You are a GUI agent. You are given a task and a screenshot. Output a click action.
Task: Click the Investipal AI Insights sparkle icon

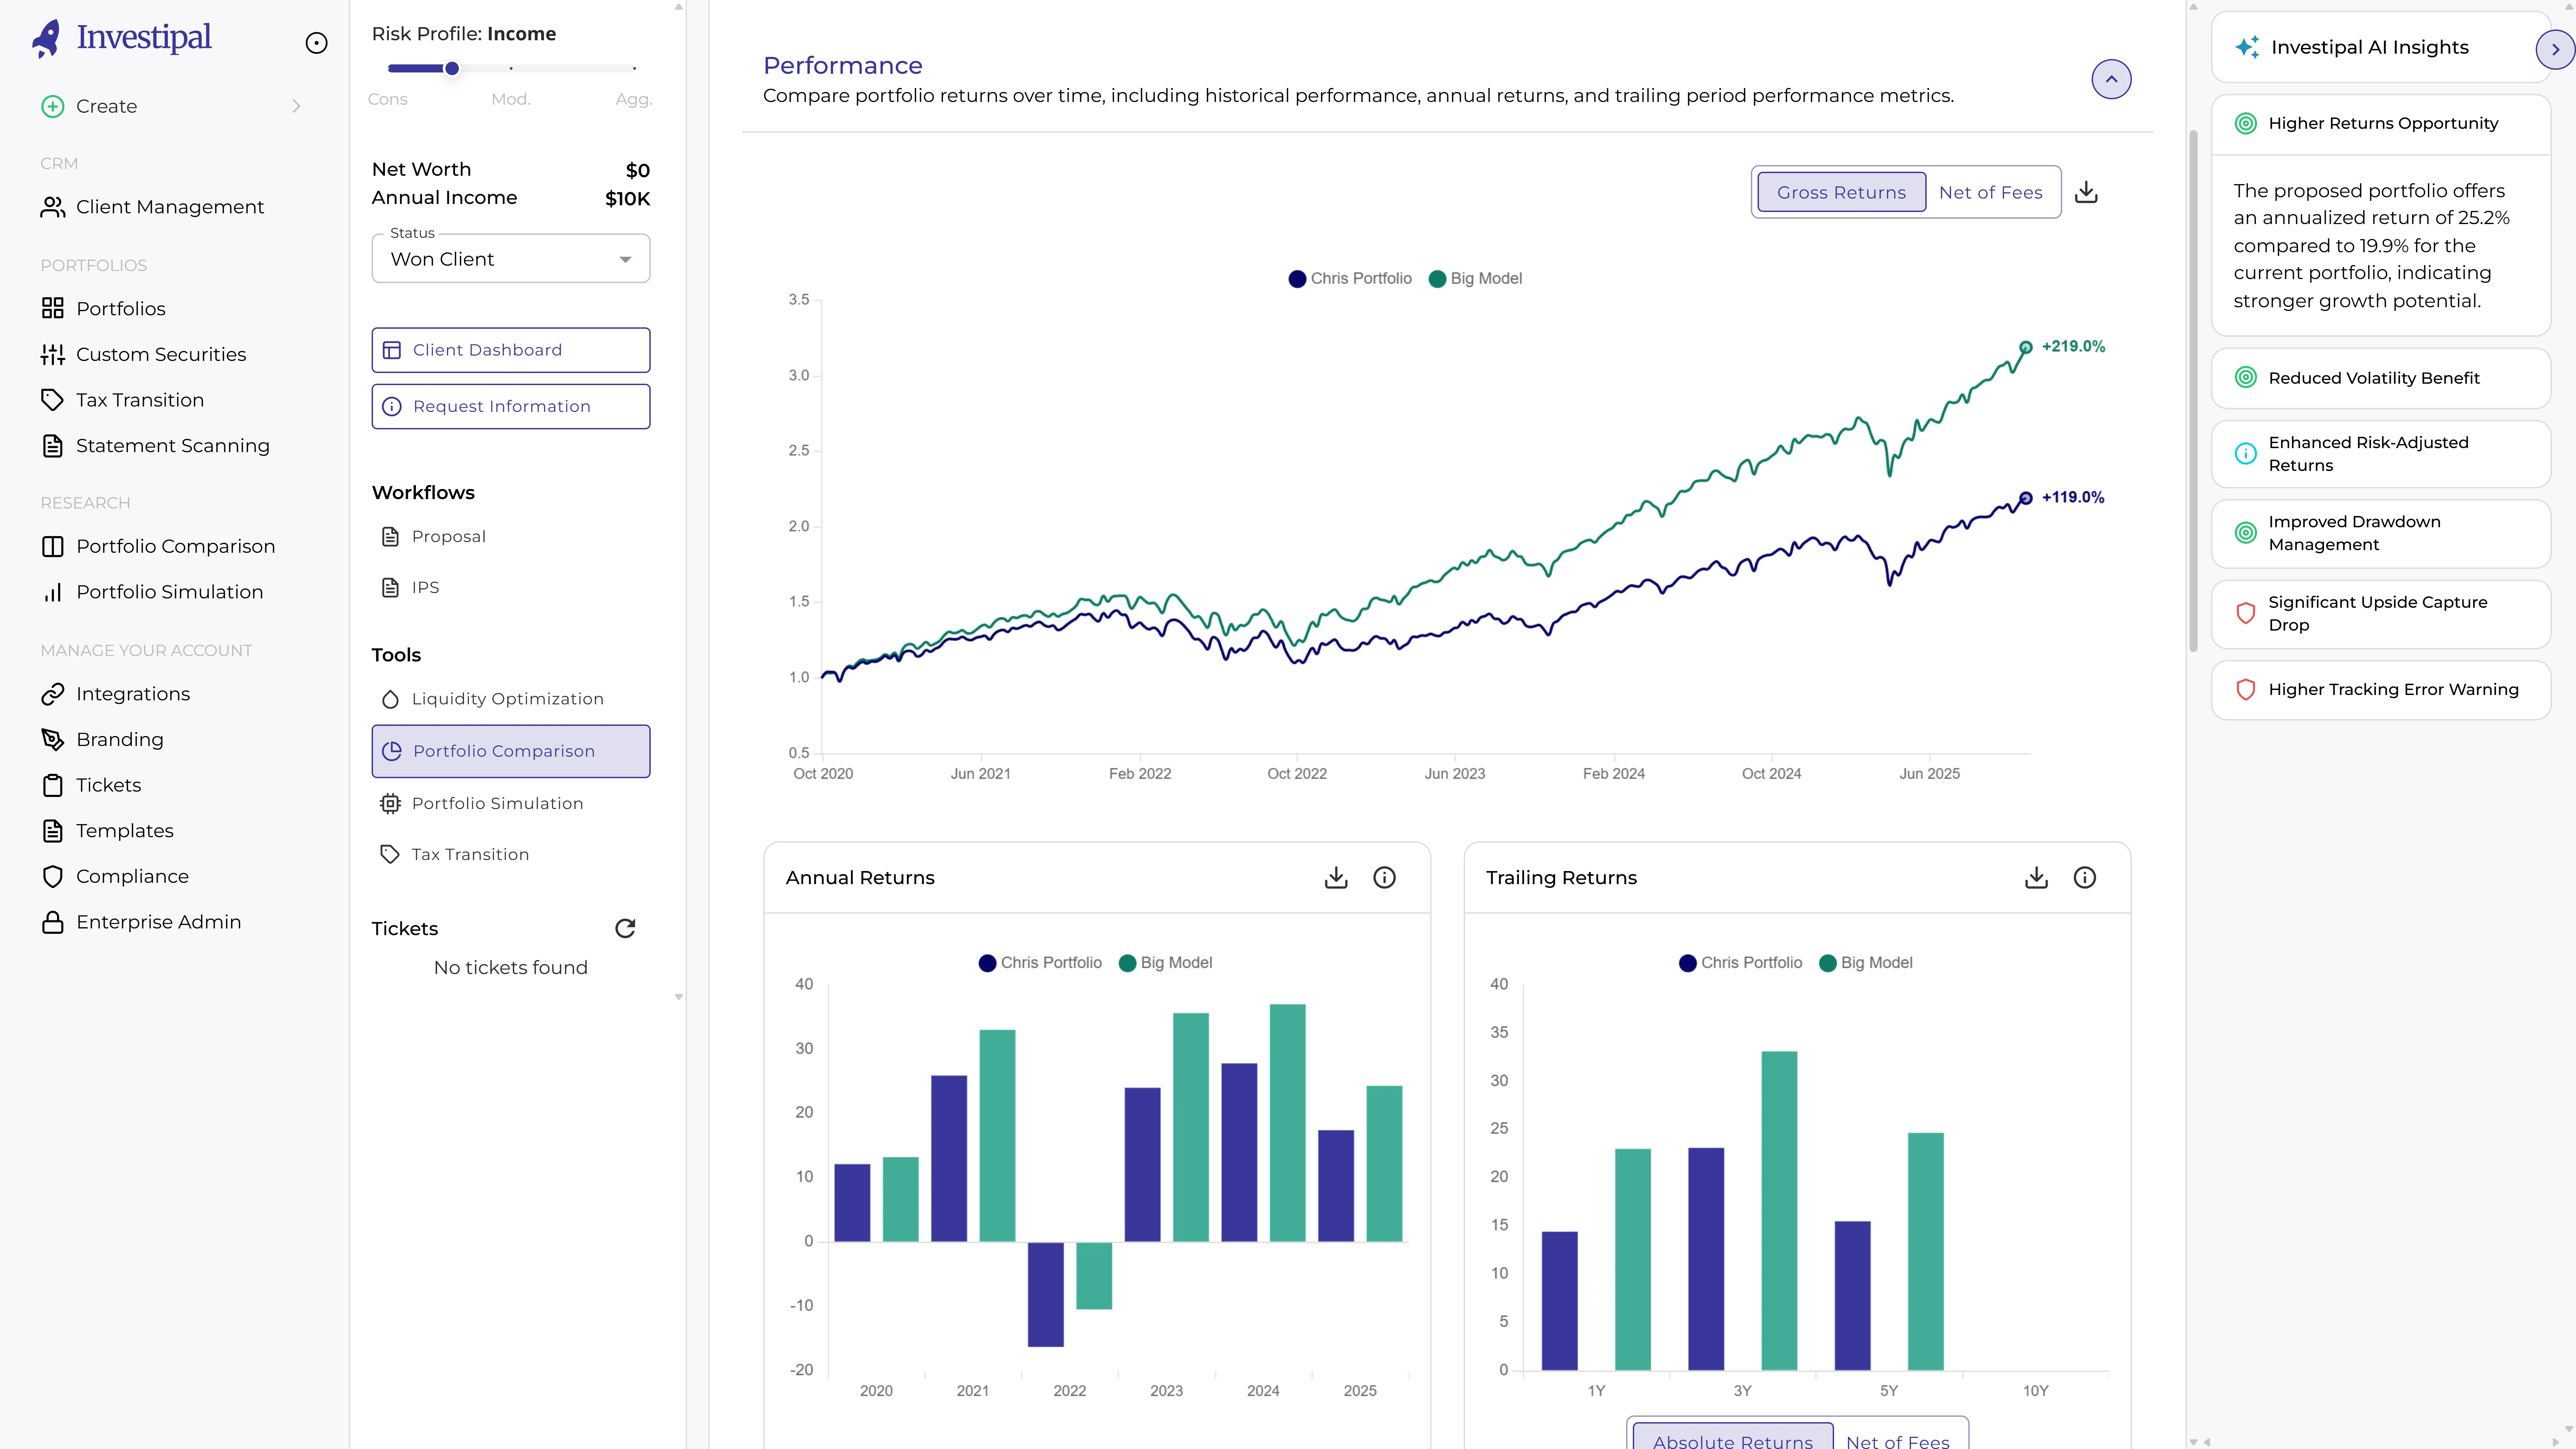2247,47
